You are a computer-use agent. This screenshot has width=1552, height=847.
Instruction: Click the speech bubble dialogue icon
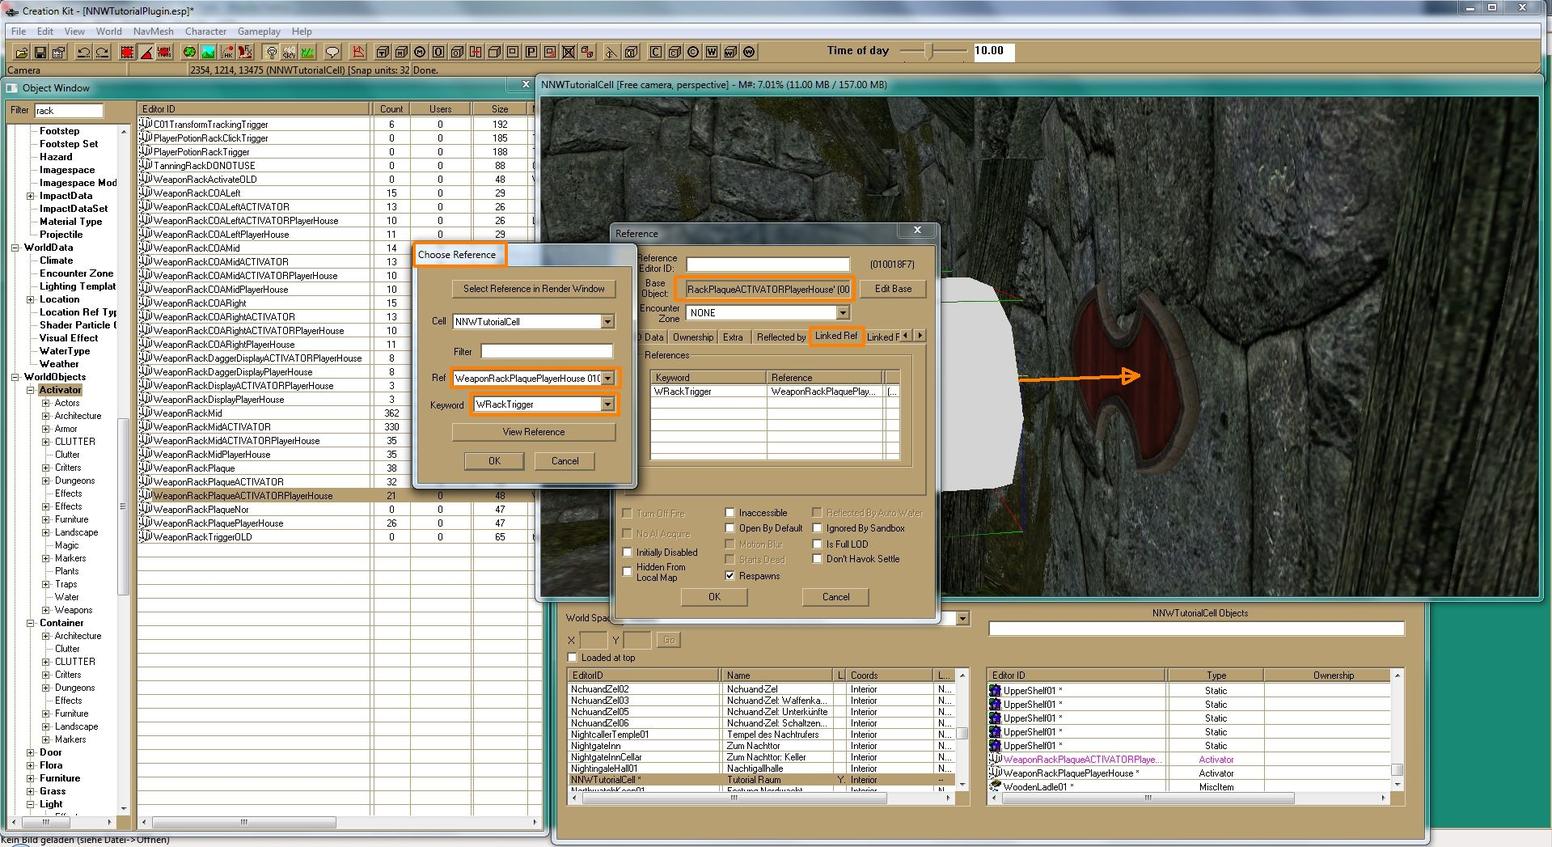click(332, 52)
